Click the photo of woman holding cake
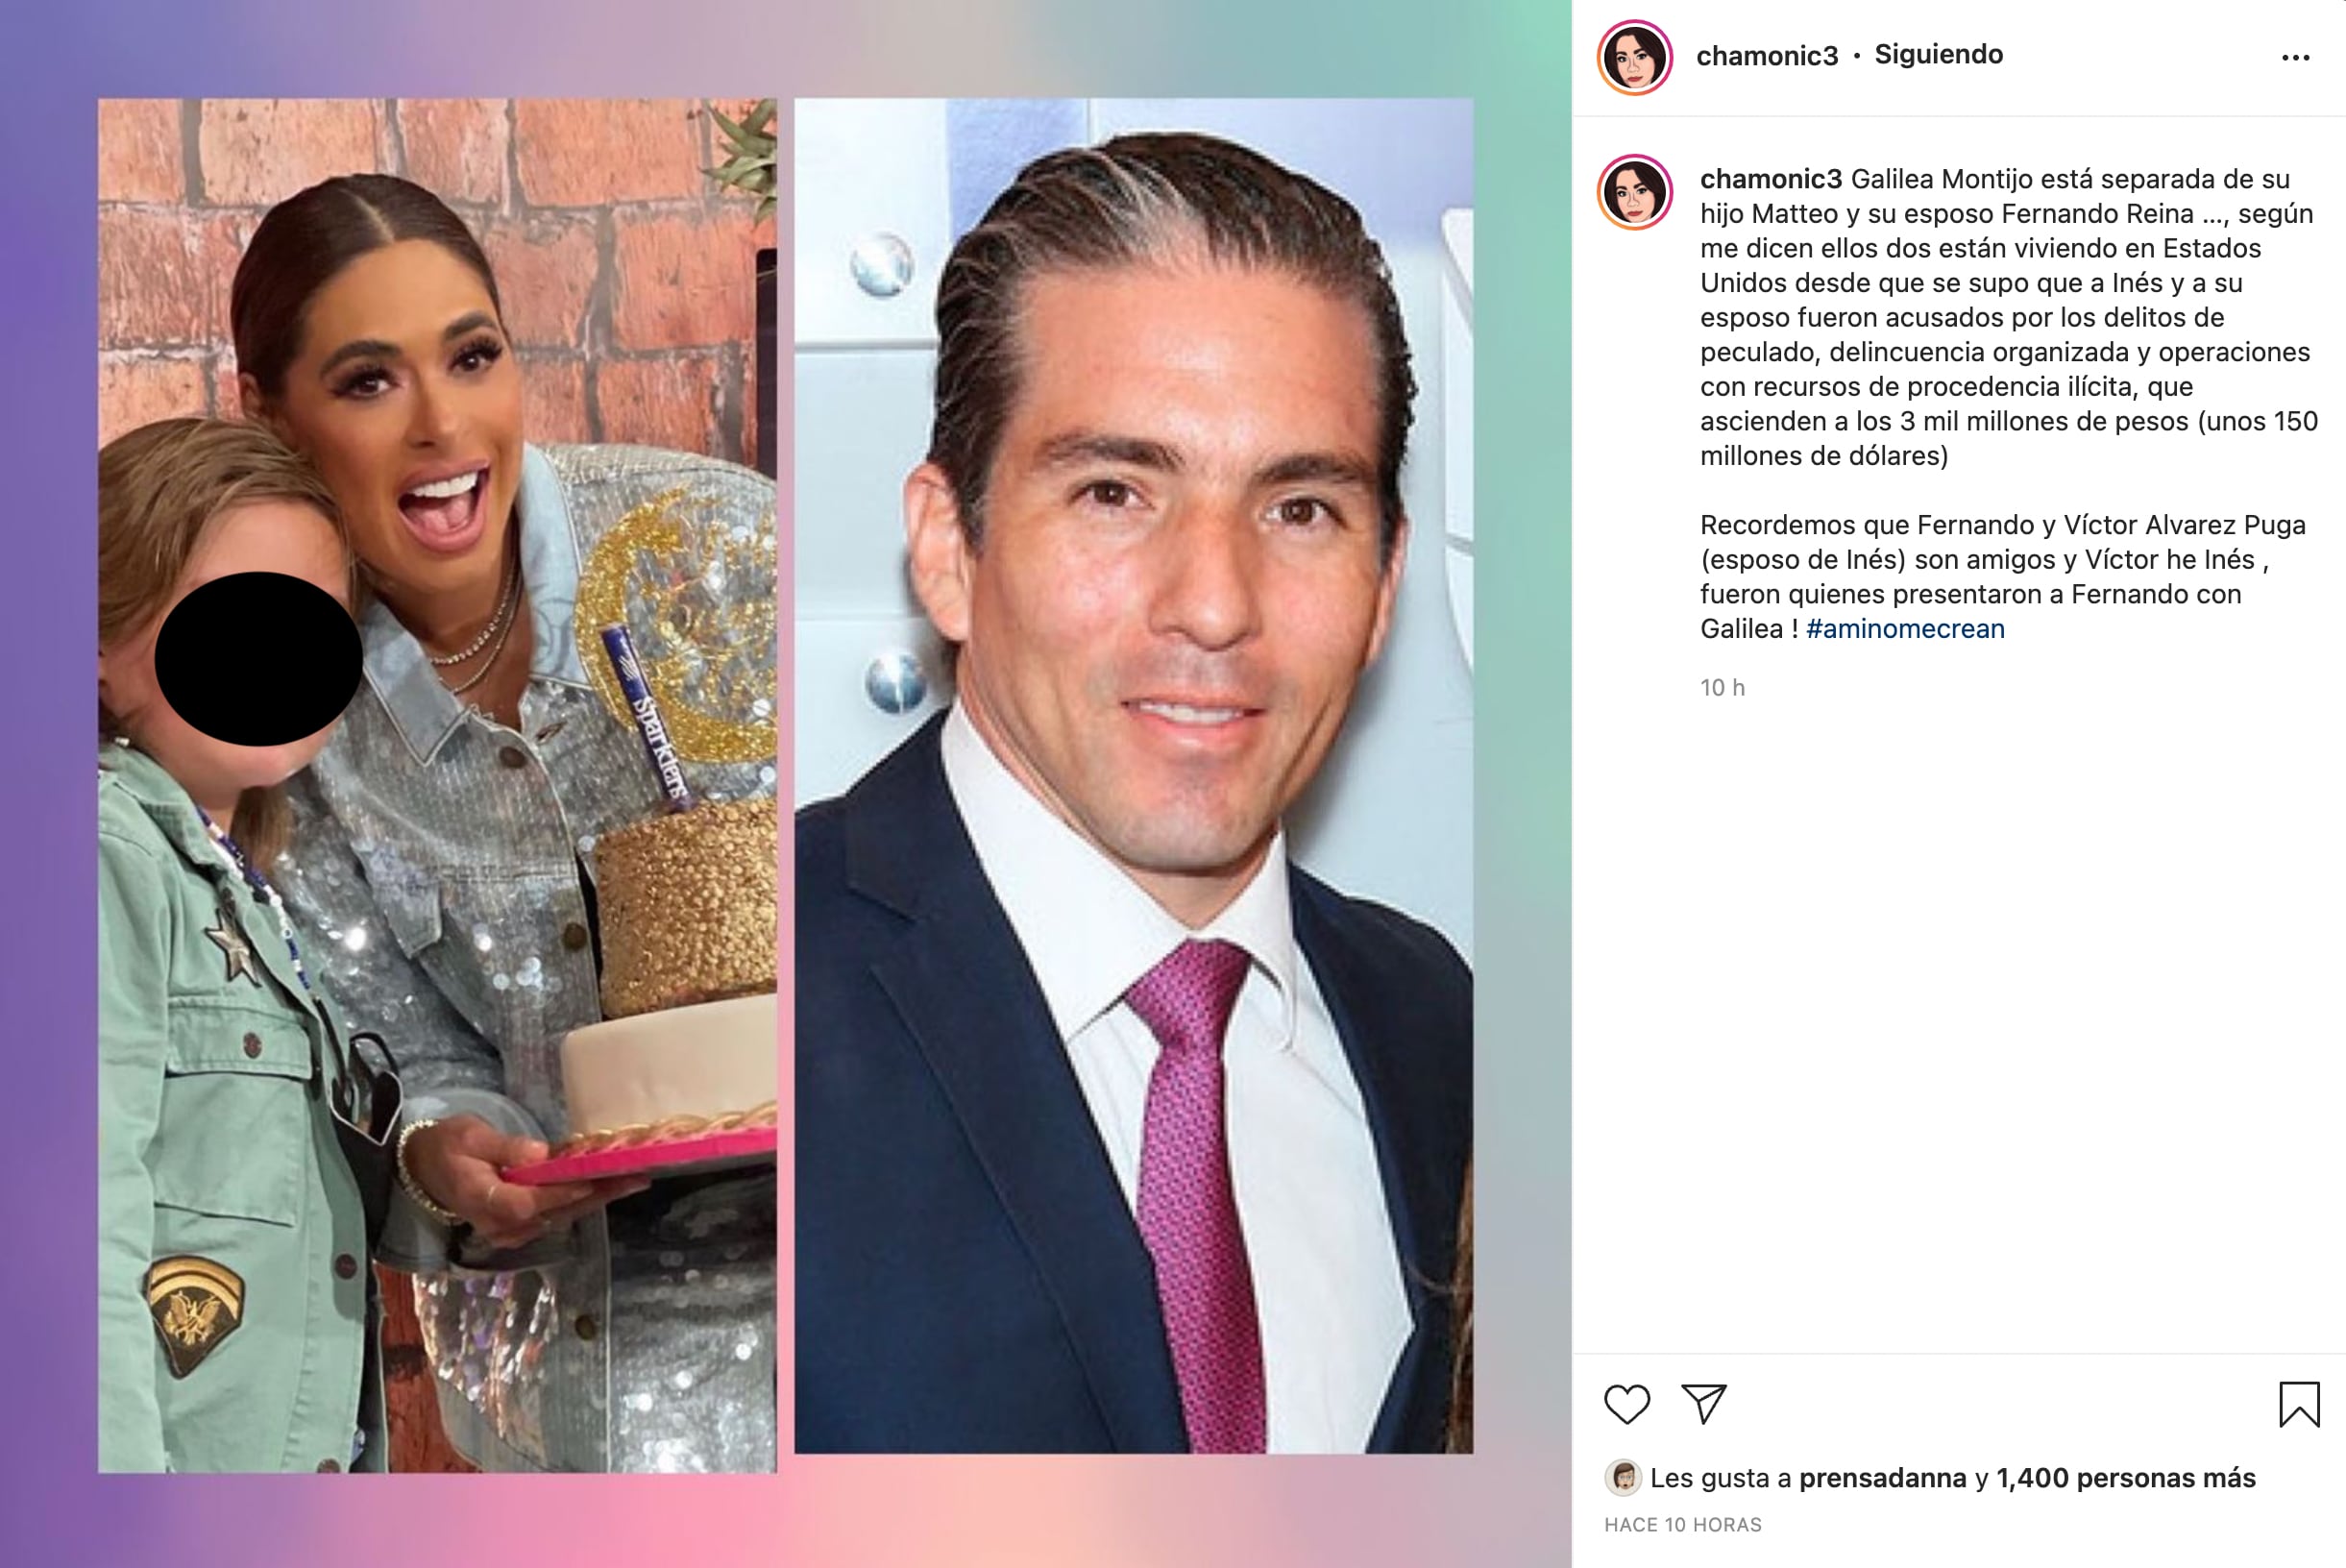The width and height of the screenshot is (2346, 1568). 437,785
